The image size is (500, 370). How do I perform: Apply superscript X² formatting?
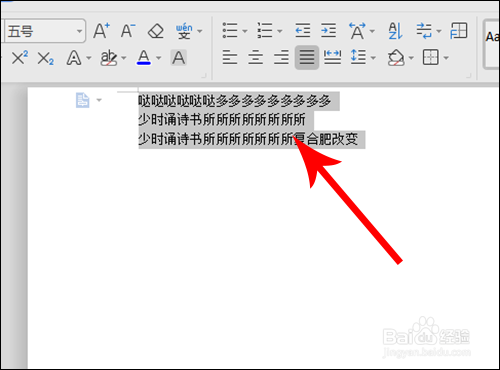(20, 58)
